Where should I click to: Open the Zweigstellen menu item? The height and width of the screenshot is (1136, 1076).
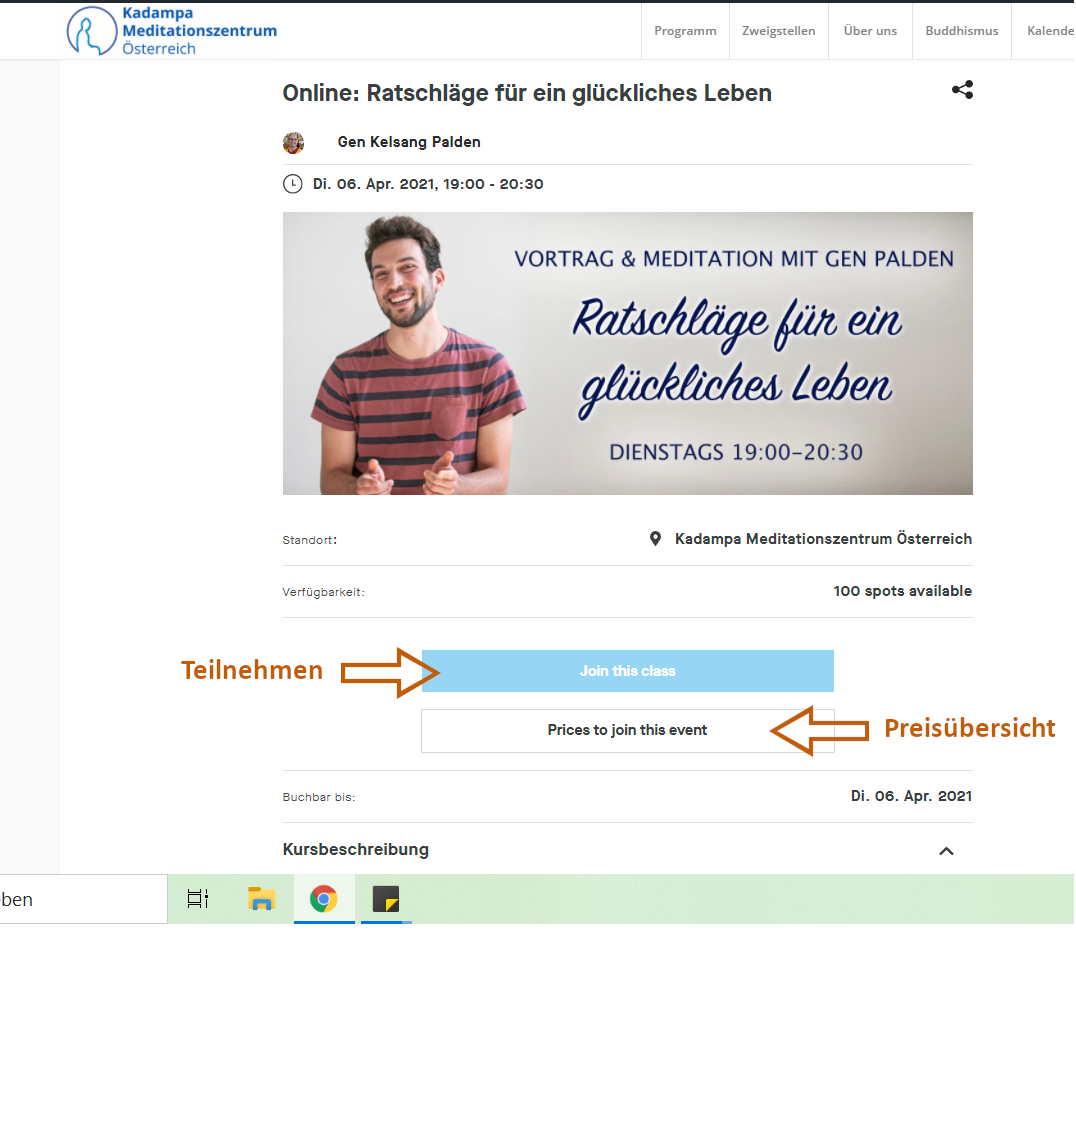(x=778, y=30)
